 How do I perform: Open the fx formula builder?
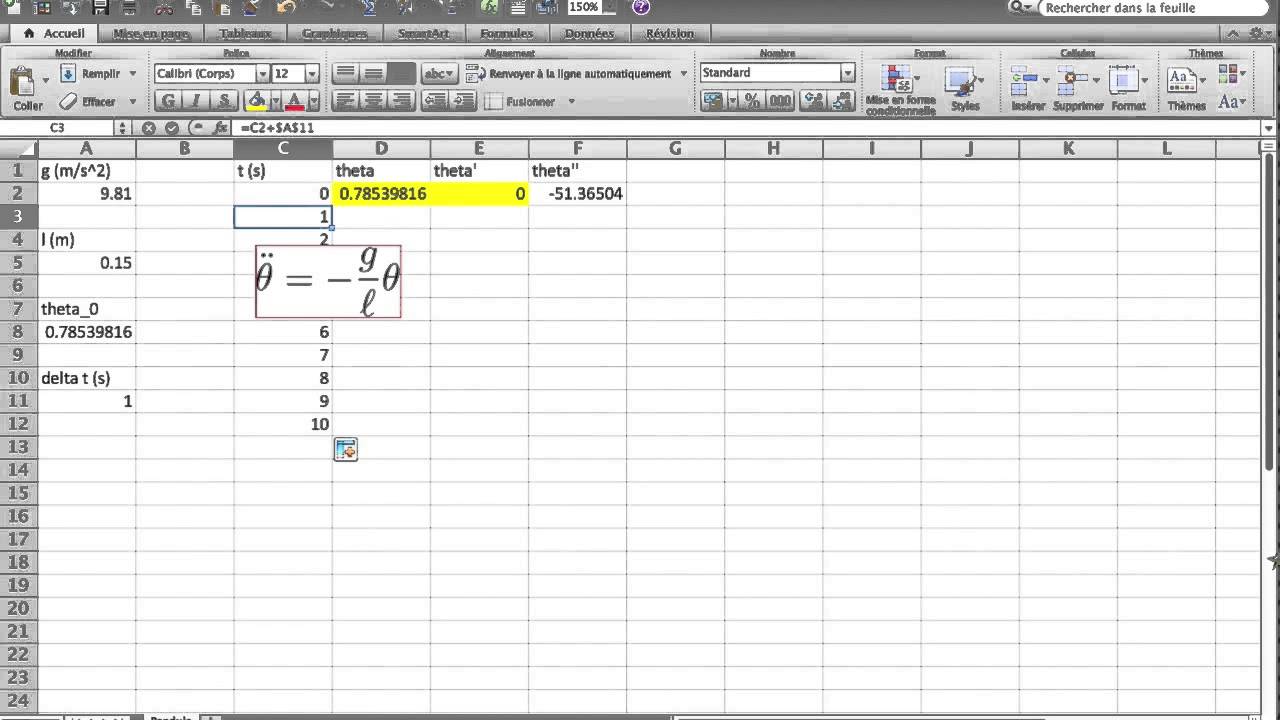[x=222, y=128]
